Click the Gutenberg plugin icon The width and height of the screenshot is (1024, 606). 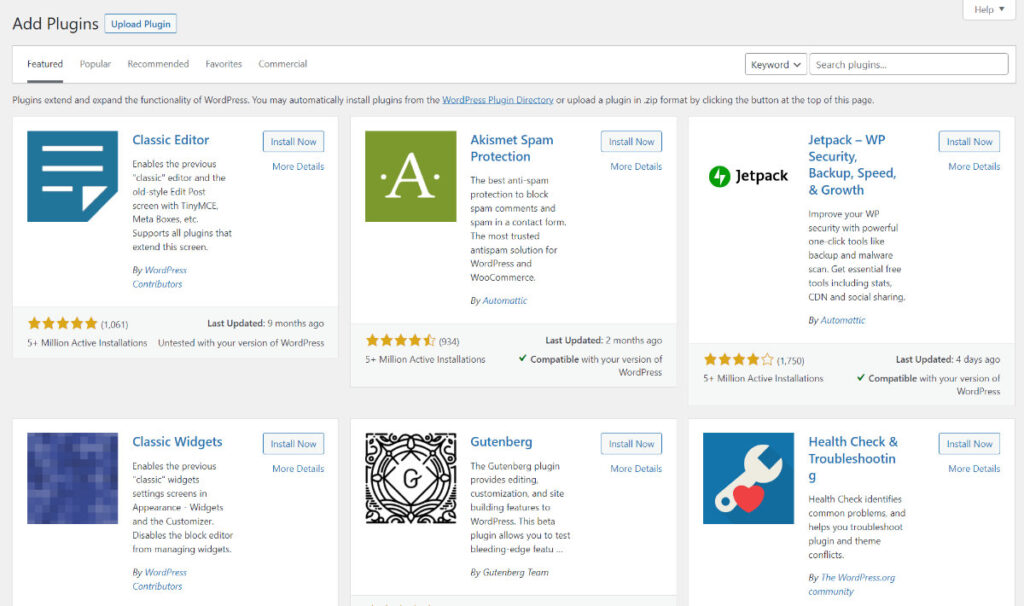[410, 478]
